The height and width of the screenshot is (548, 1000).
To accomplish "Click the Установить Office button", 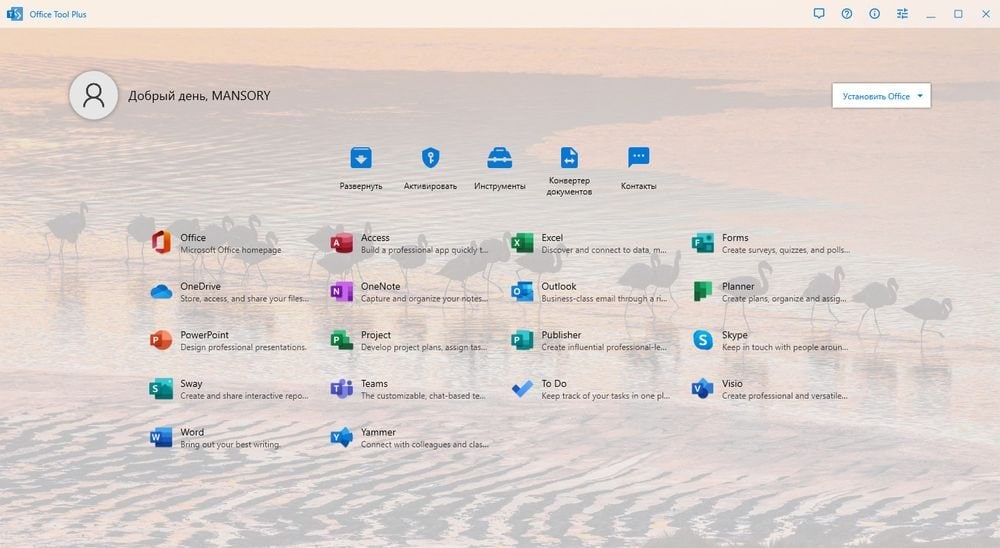I will pyautogui.click(x=881, y=96).
